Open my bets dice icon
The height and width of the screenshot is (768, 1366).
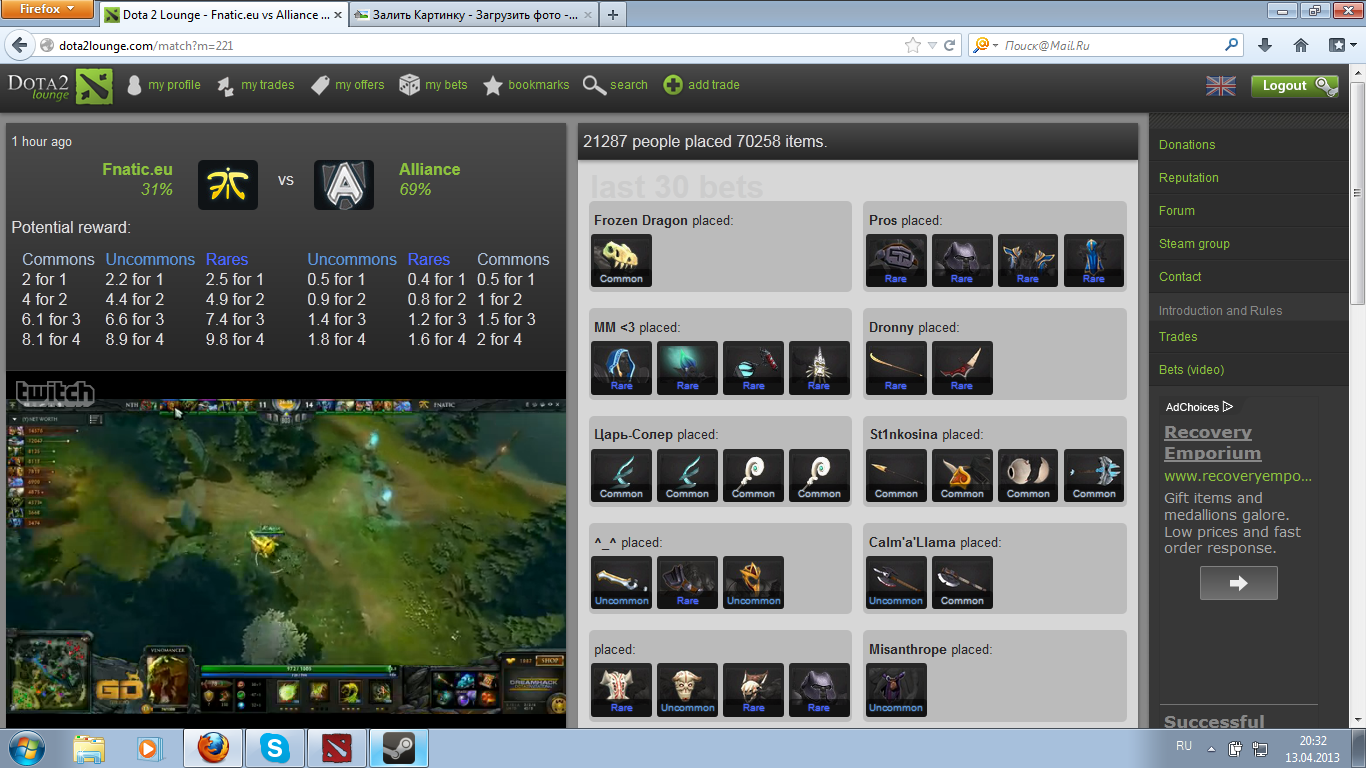[409, 85]
